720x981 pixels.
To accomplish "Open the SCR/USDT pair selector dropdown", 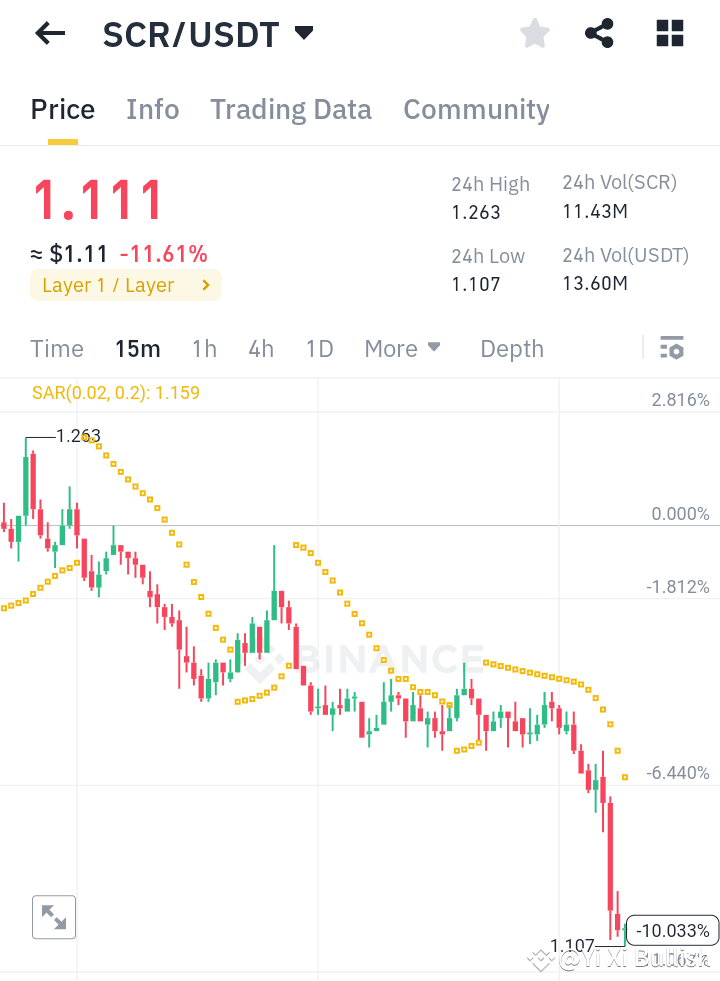I will (x=303, y=32).
